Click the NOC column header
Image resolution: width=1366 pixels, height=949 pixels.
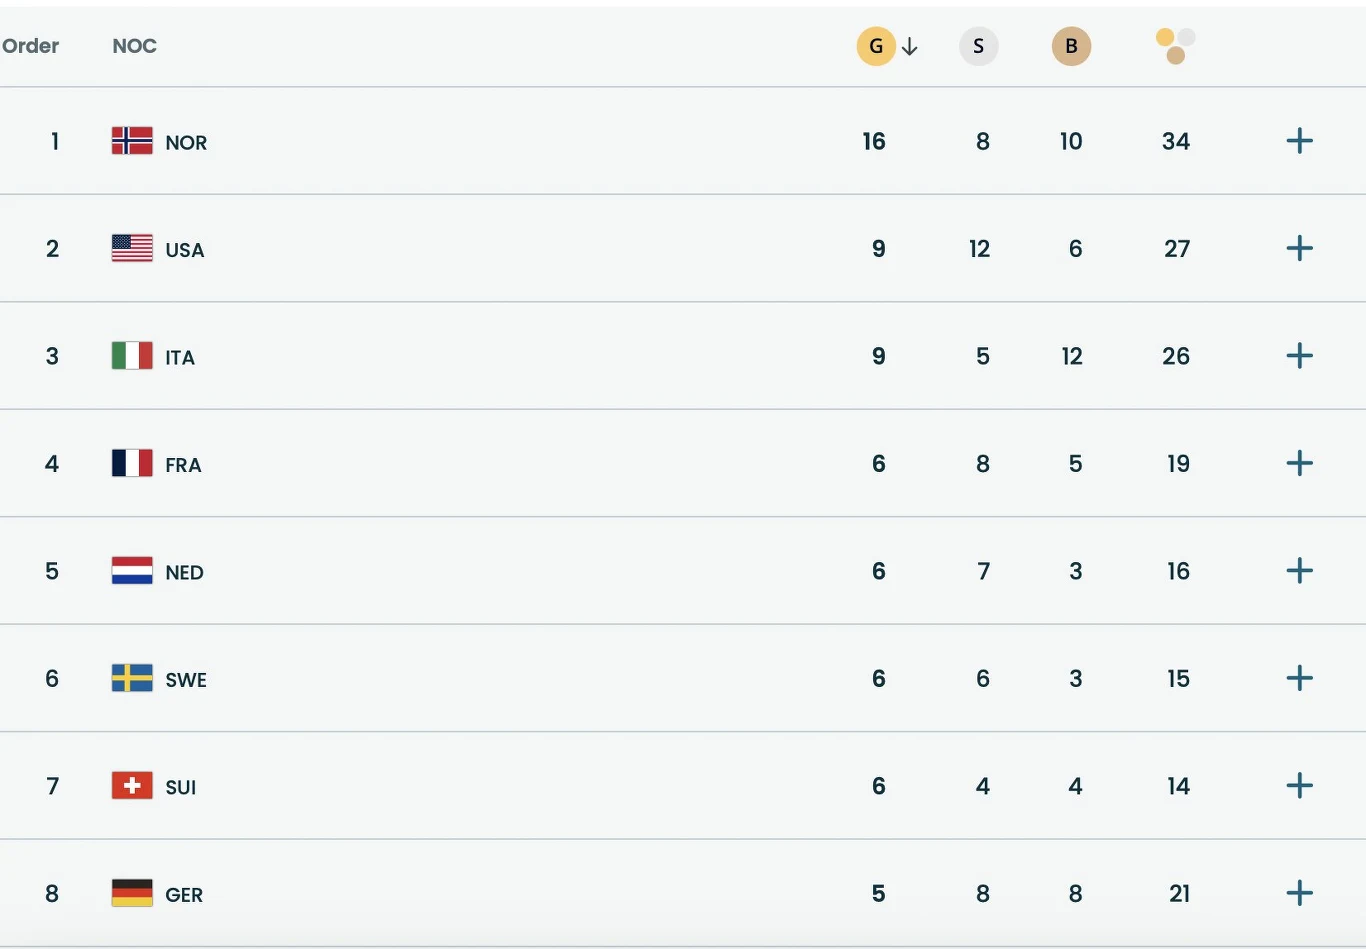click(x=134, y=46)
